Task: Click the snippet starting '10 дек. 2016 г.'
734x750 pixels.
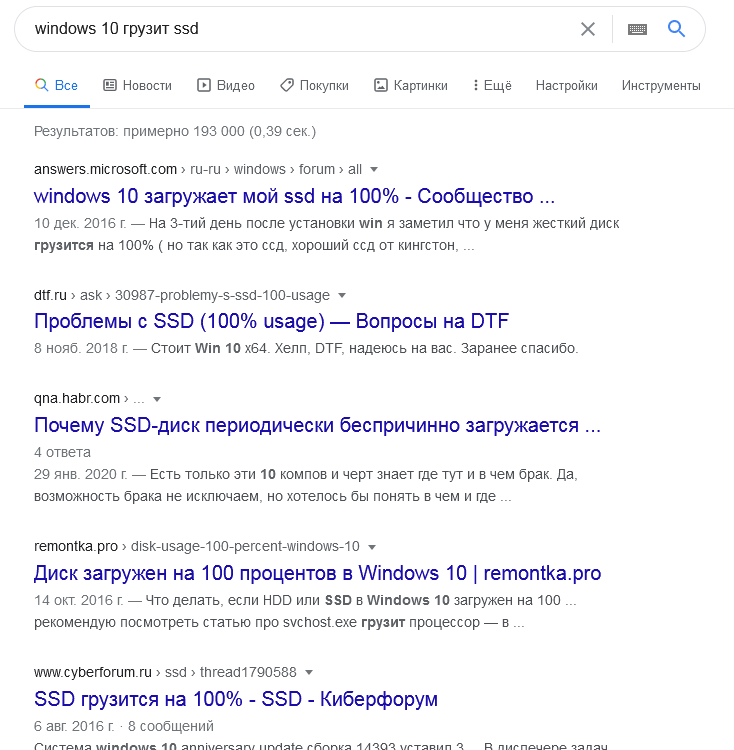Action: tap(327, 234)
